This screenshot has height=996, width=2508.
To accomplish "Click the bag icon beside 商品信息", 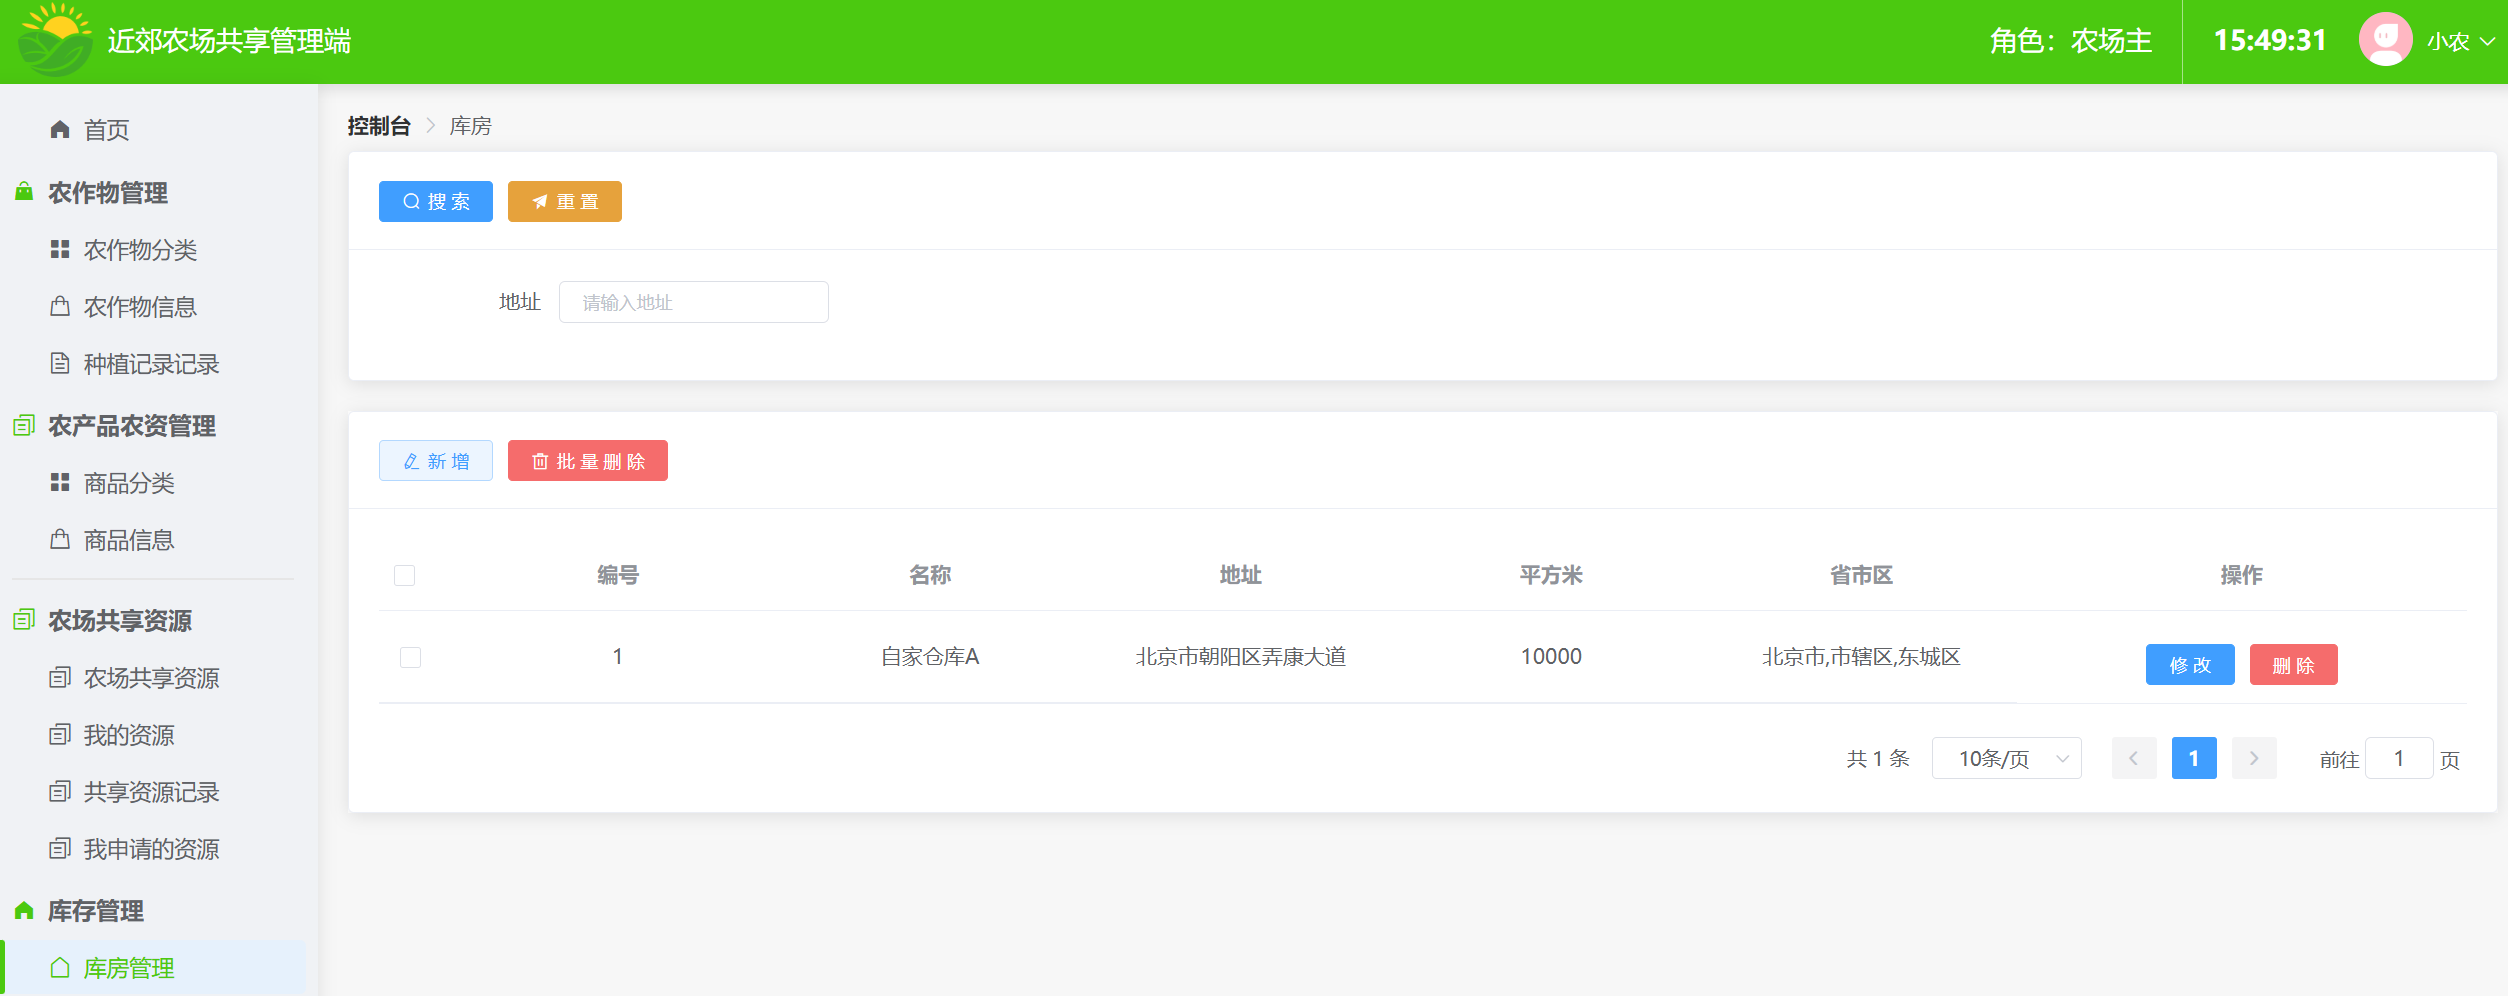I will pos(60,540).
